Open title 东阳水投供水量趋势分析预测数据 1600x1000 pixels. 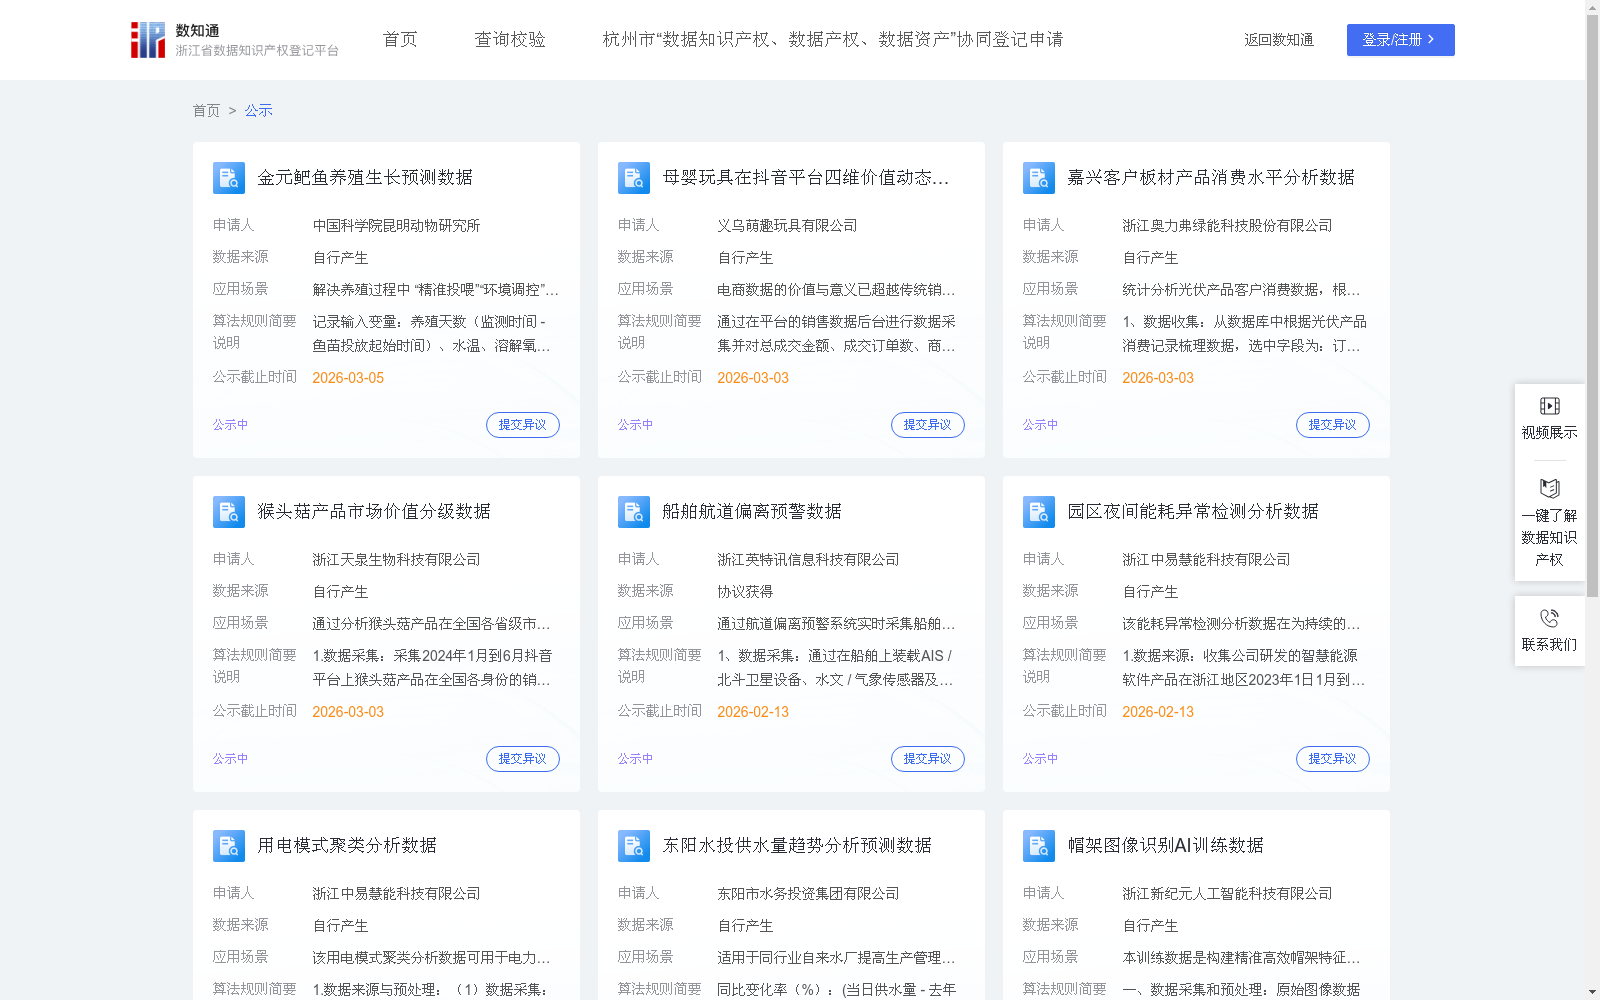tap(797, 846)
